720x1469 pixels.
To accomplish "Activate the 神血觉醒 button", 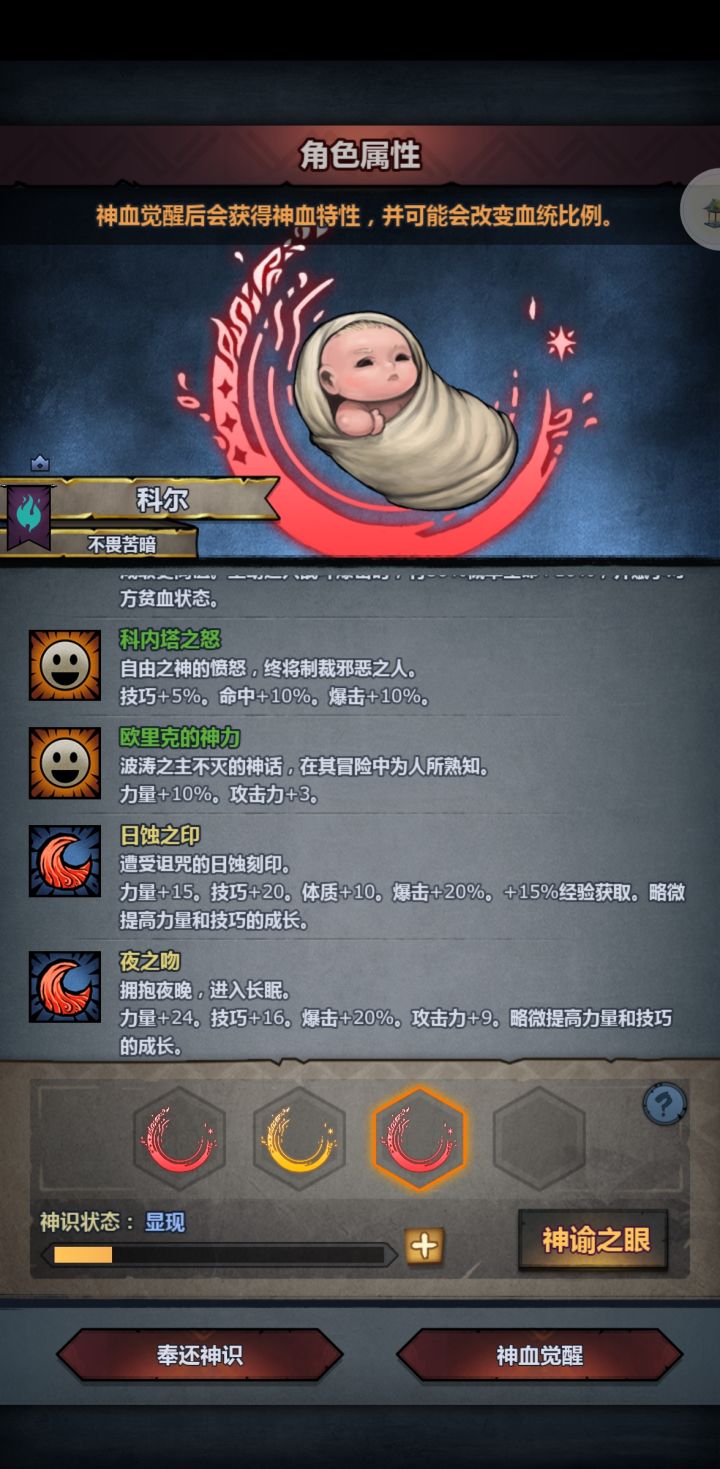I will [540, 1356].
